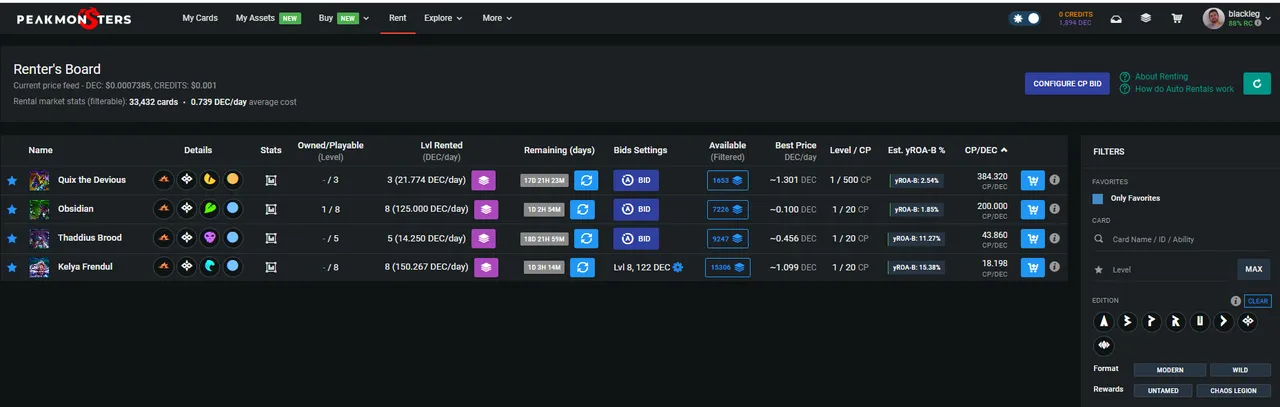Click the purple death skull icon for Thaddius Brood
This screenshot has height=407, width=1280.
point(209,238)
